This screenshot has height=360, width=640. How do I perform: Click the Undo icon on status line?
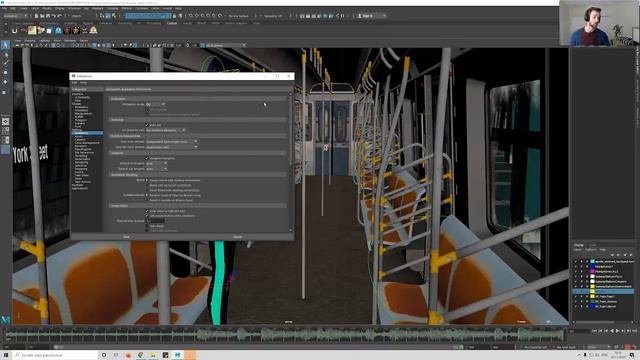[x=54, y=16]
